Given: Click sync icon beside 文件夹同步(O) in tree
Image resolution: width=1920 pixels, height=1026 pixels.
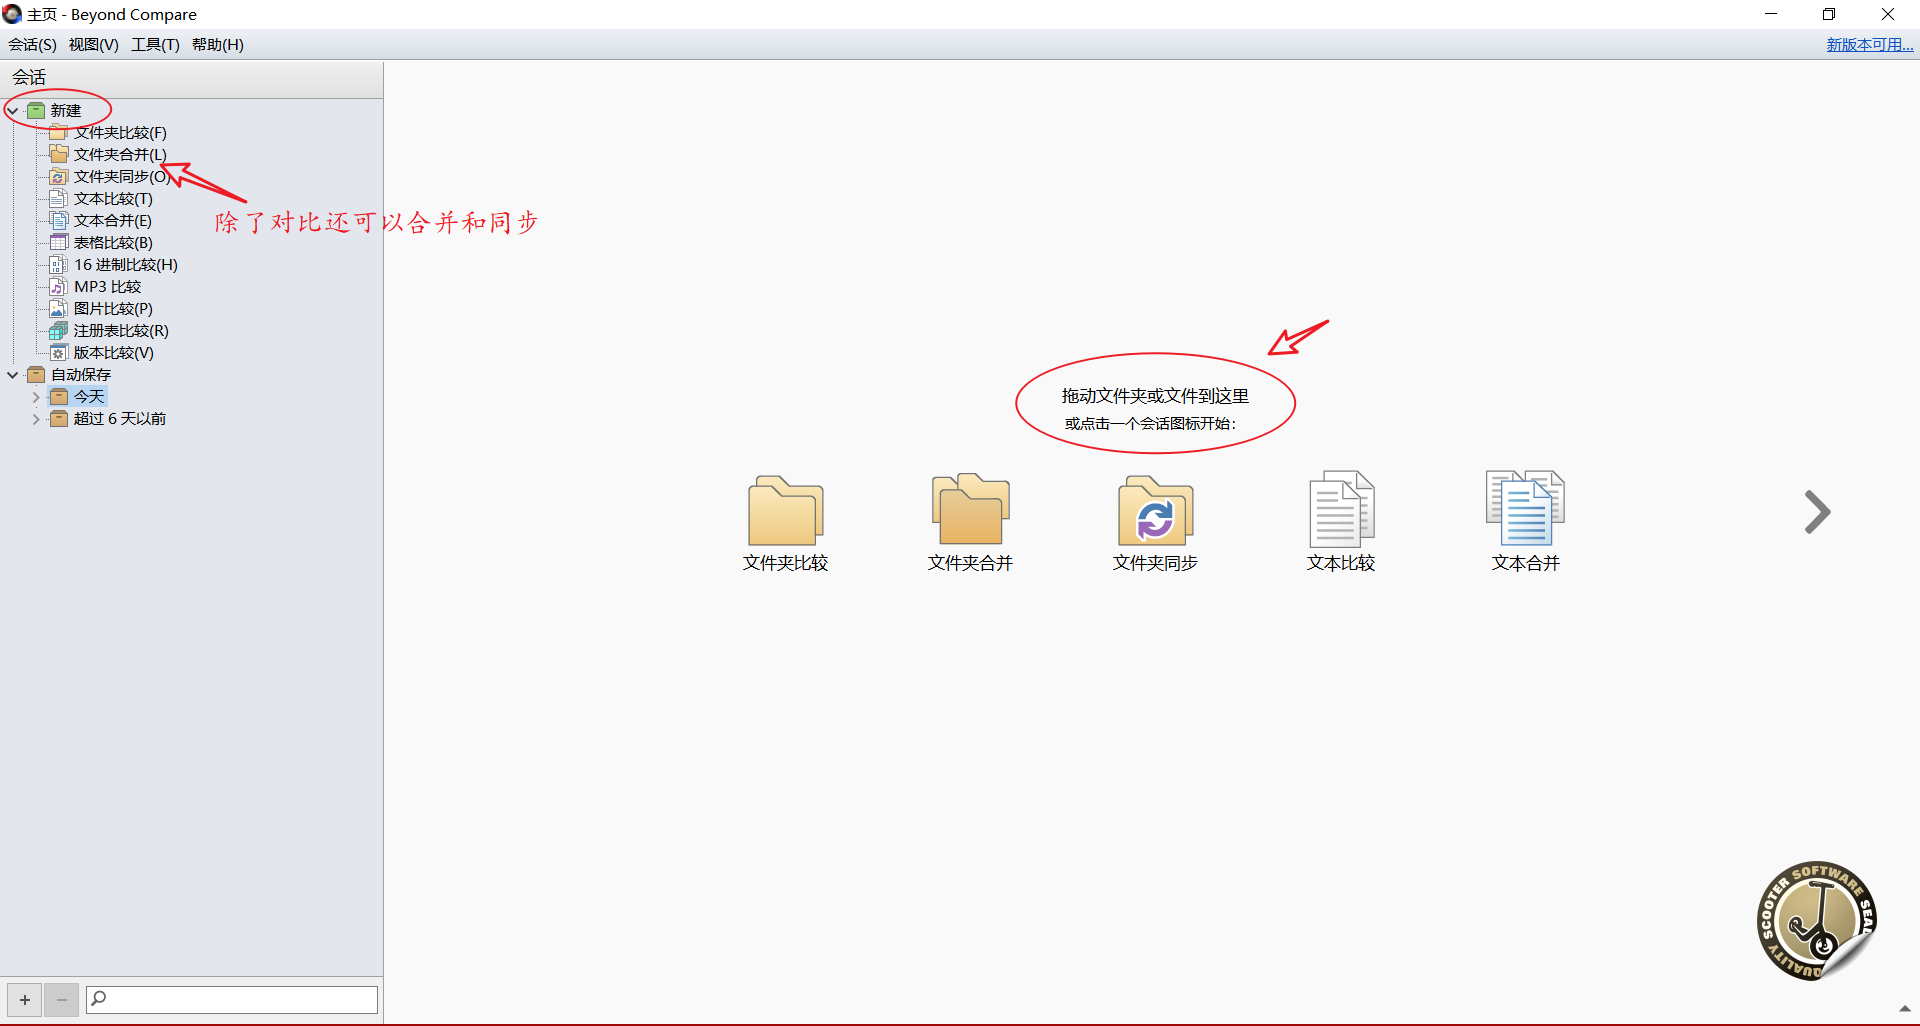Looking at the screenshot, I should tap(59, 176).
